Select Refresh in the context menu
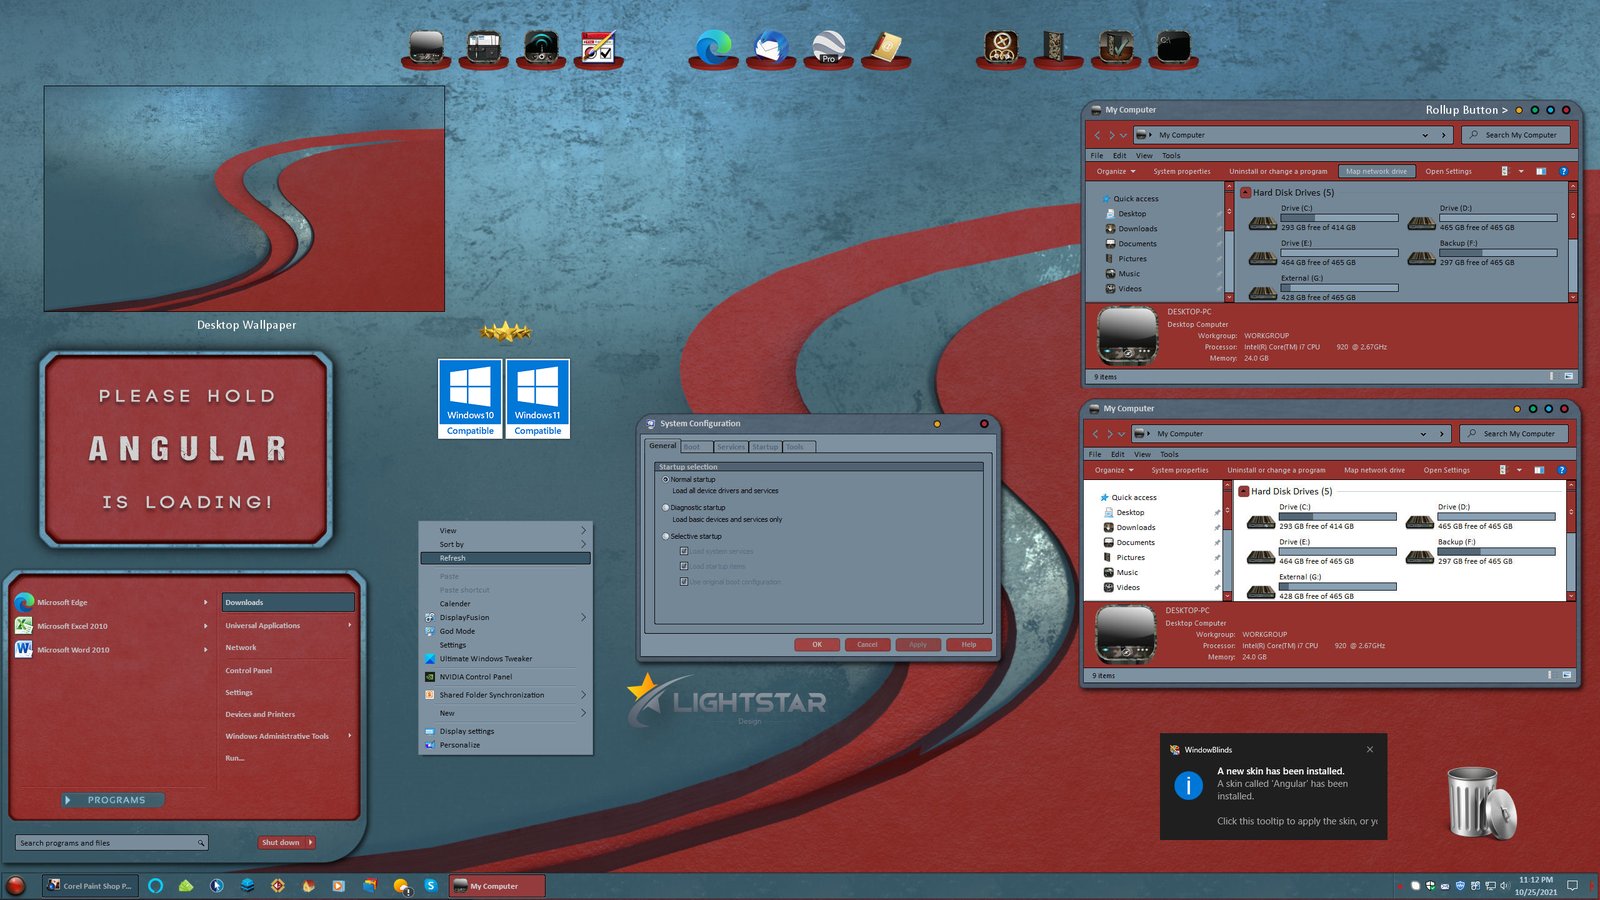1600x900 pixels. point(506,558)
